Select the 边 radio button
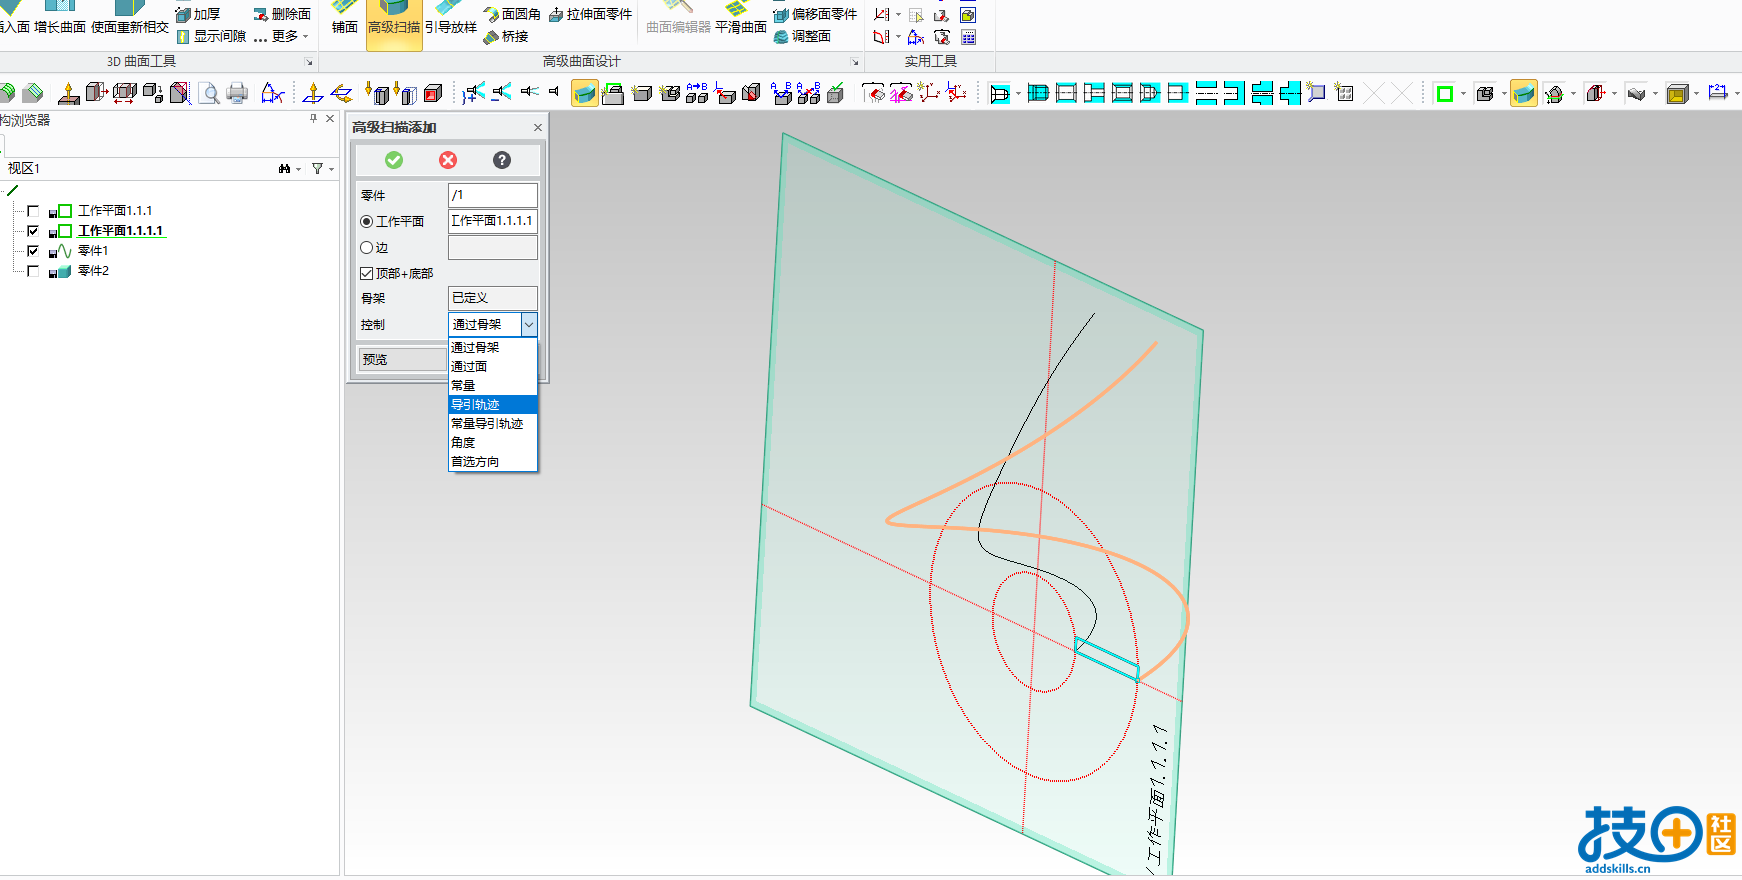Screen dimensions: 1742x880 pyautogui.click(x=366, y=247)
